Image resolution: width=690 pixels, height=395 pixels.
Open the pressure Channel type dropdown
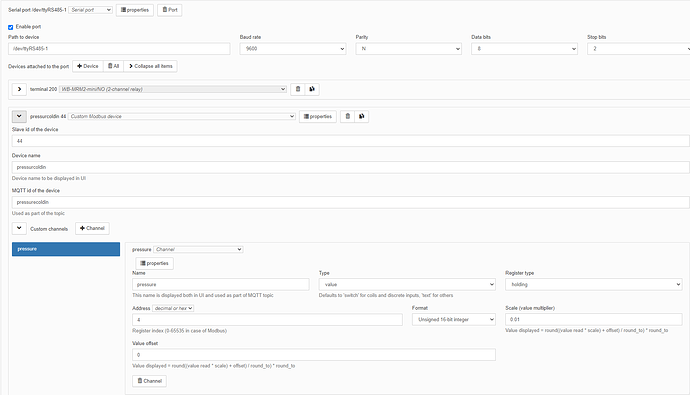click(198, 249)
